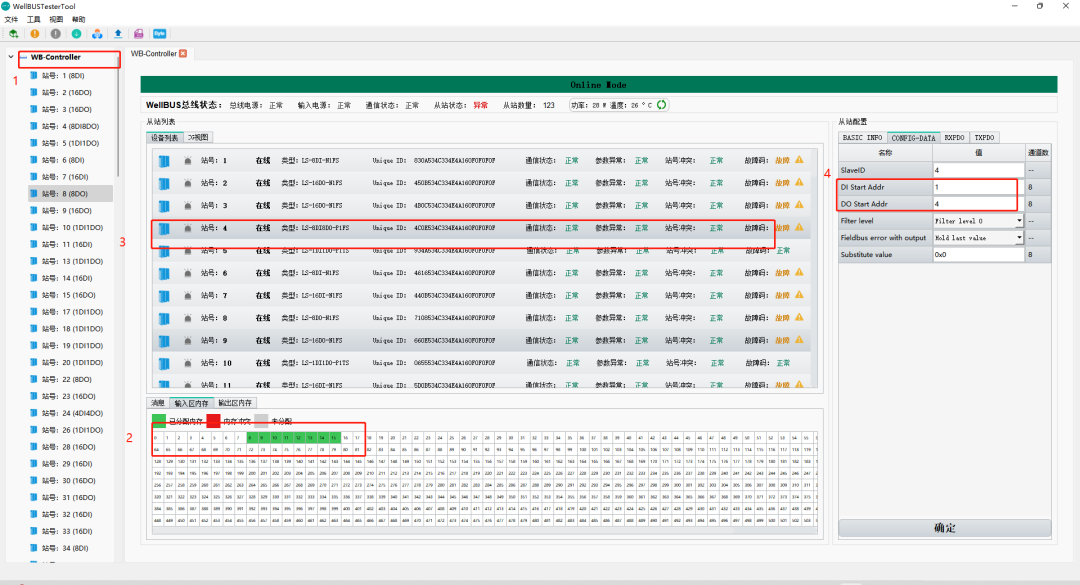
Task: Close the WB-Controller tab with red X
Action: (x=183, y=53)
